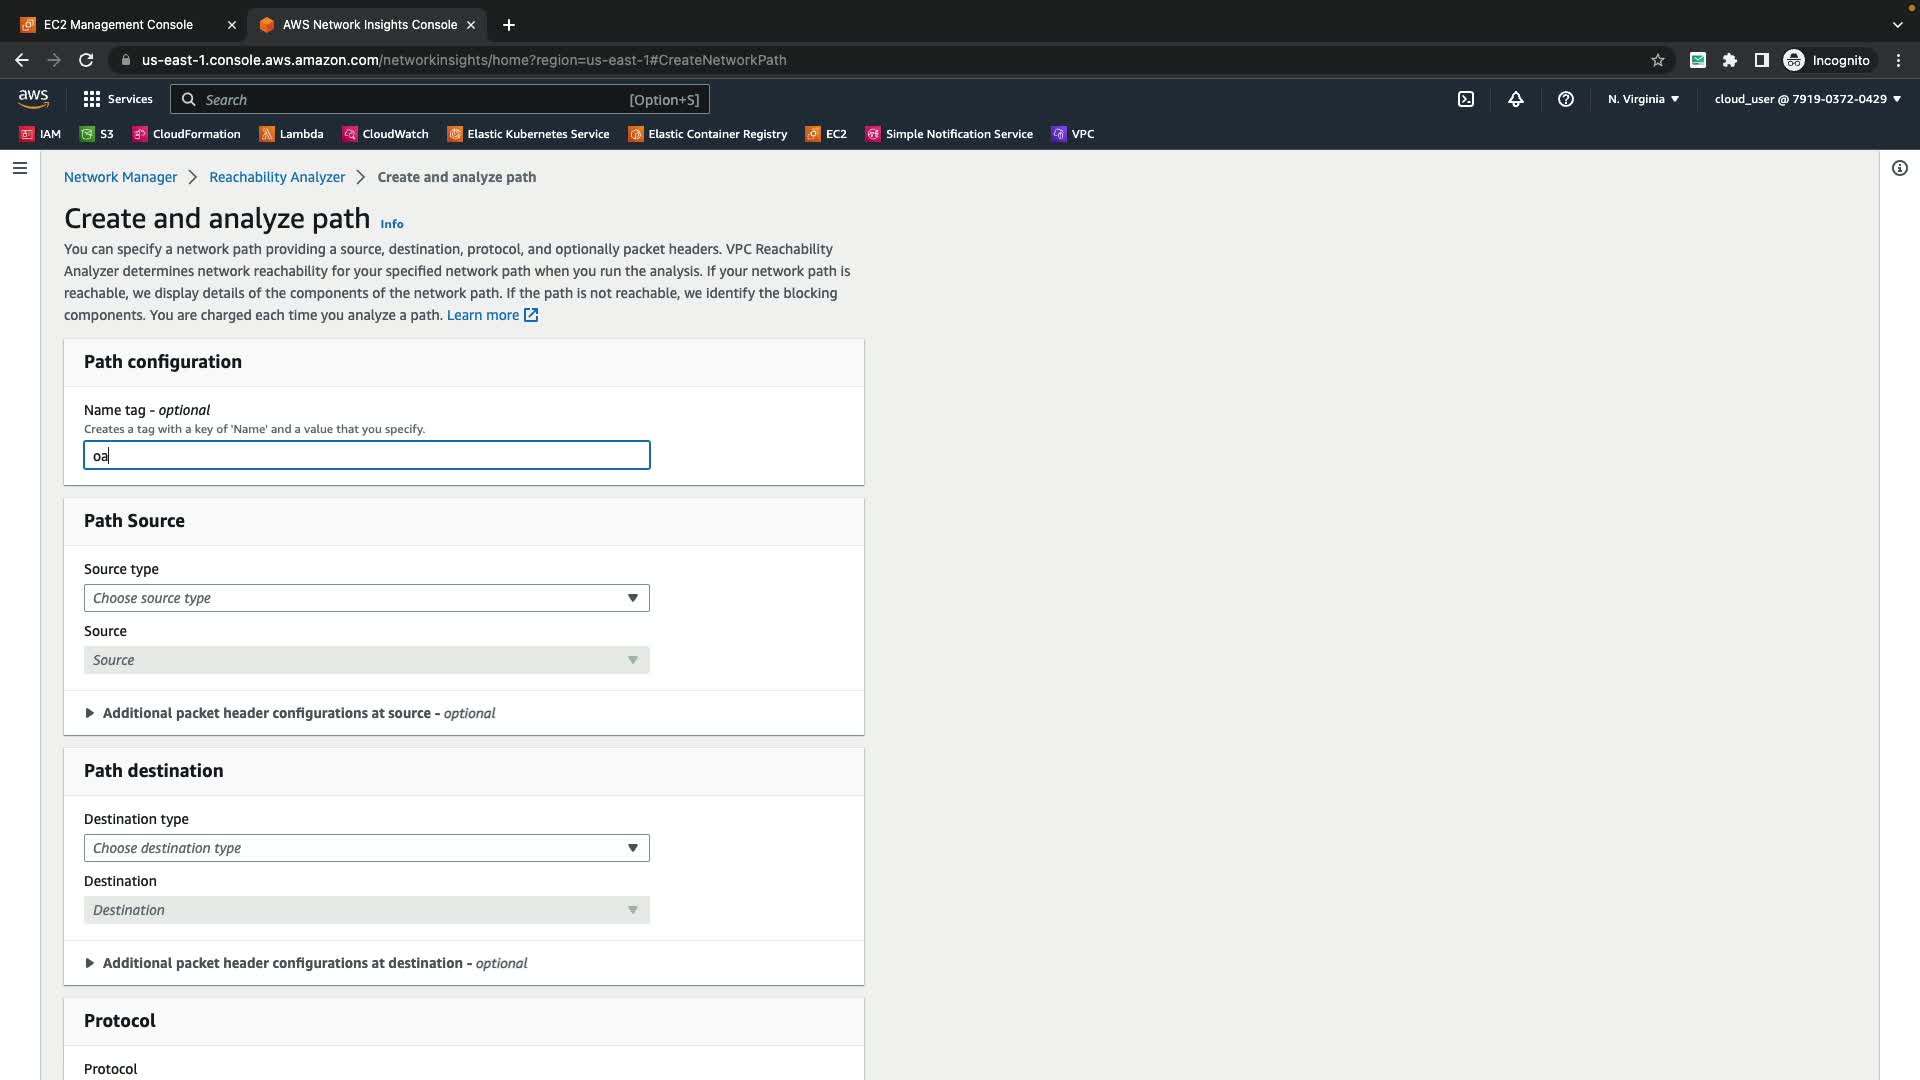Toggle the side navigation hamburger menu
Screen dimensions: 1920x1080
19,168
